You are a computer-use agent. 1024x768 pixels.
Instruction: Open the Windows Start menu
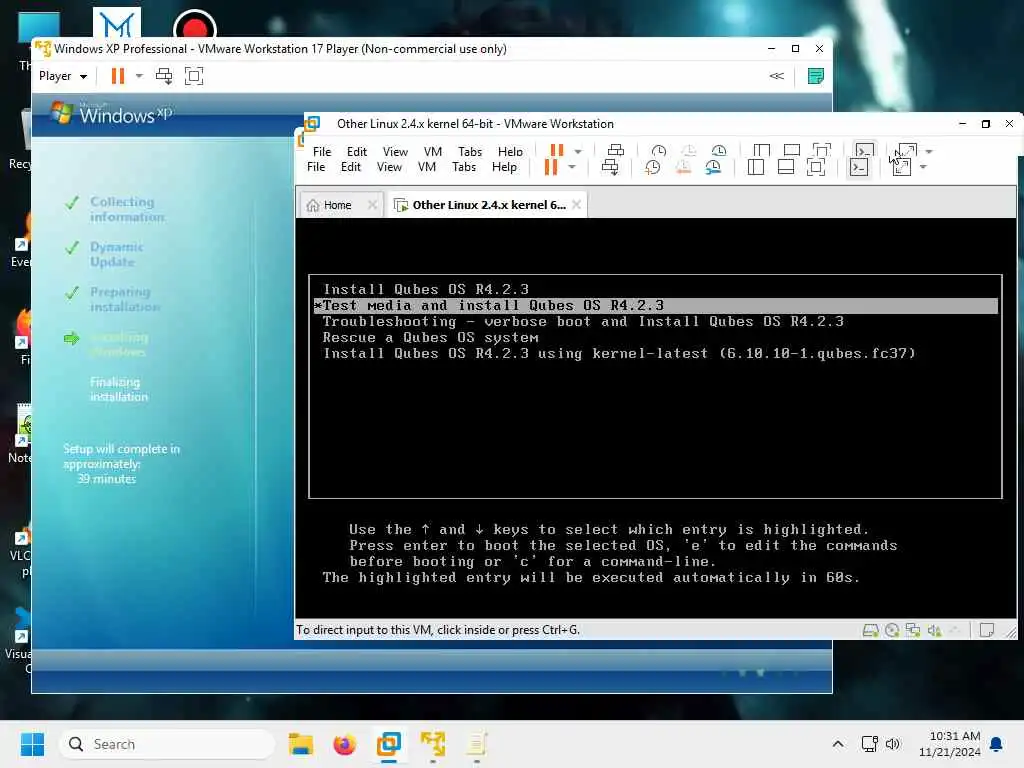[32, 744]
